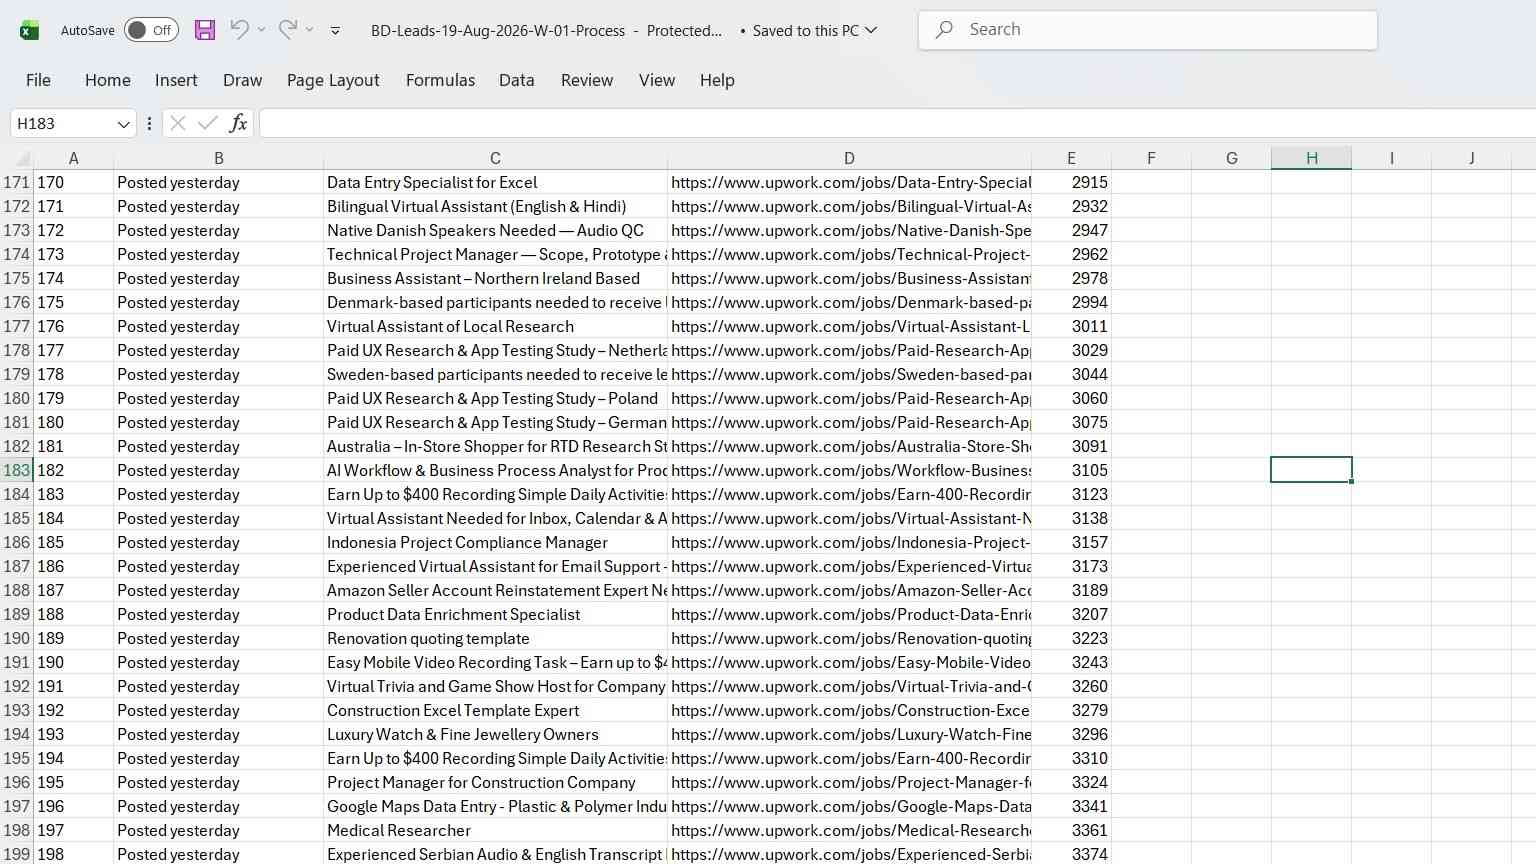Screen dimensions: 1536x864
Task: Toggle the AutoSave switch
Action: pos(151,30)
